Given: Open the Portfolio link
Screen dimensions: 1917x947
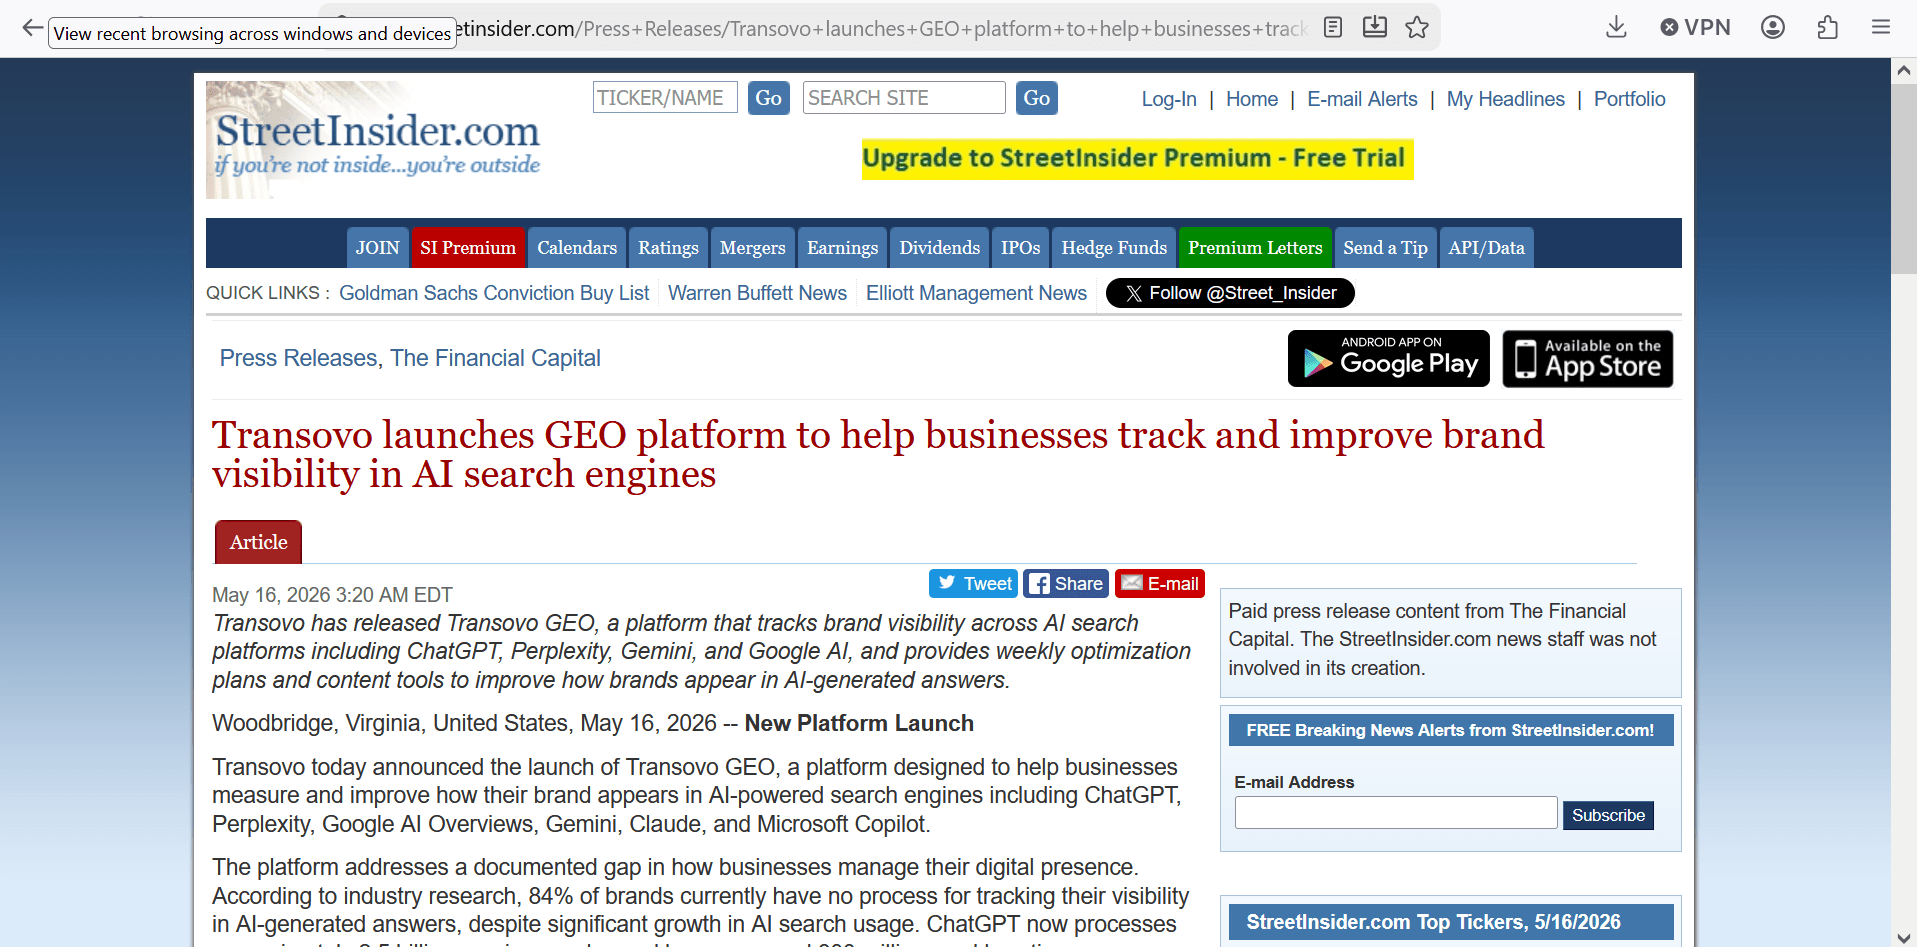Looking at the screenshot, I should 1630,99.
